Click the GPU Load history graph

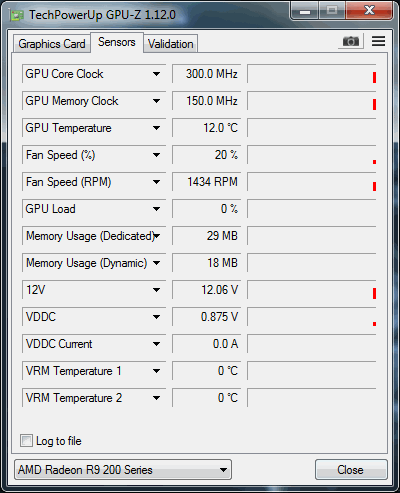click(312, 209)
